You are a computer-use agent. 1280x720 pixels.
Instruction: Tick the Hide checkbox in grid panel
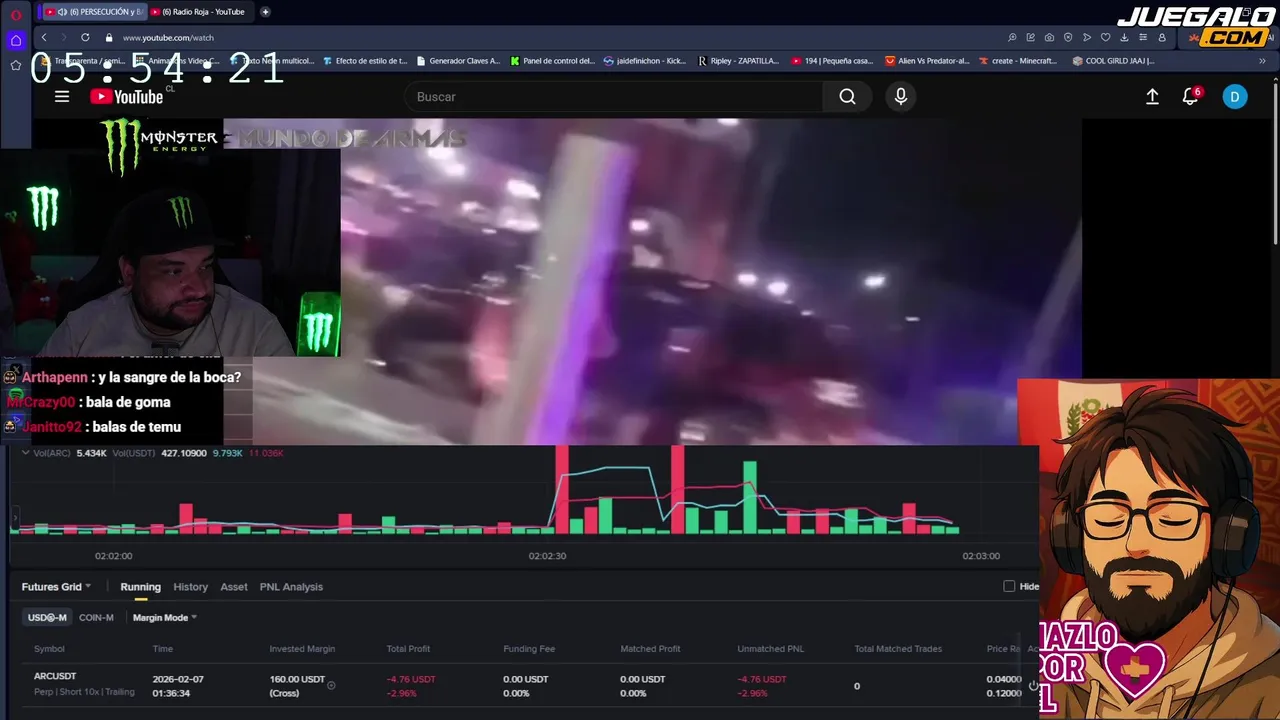tap(1009, 586)
